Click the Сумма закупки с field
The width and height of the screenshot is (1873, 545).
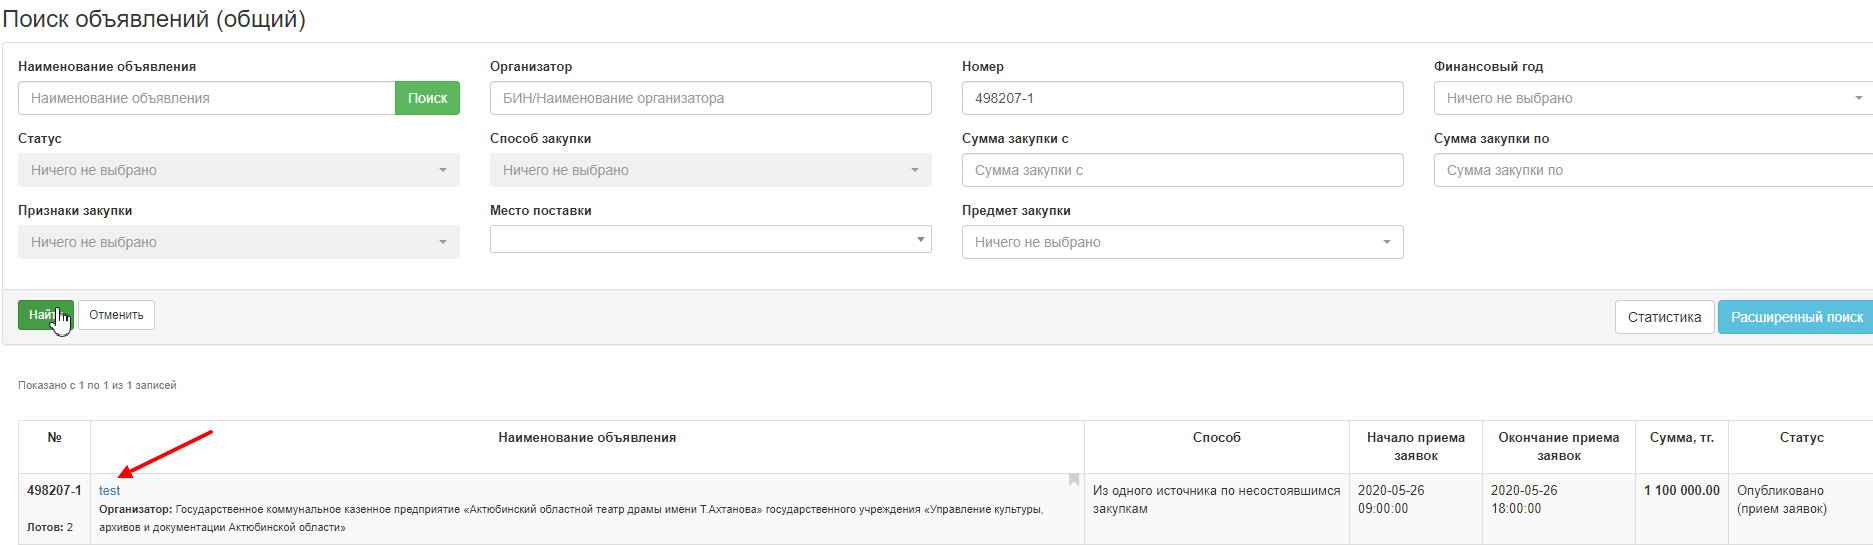click(x=1183, y=170)
